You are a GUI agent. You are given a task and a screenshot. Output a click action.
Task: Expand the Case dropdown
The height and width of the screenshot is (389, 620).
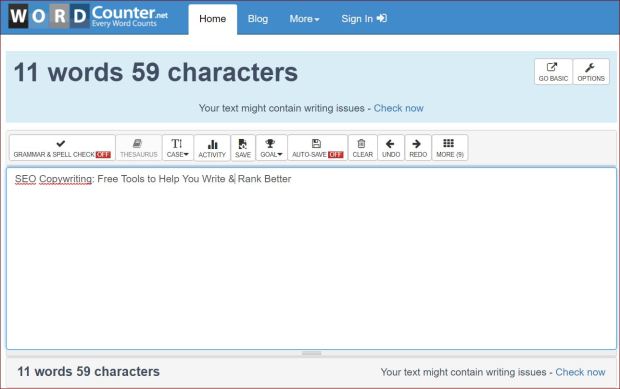tap(178, 147)
